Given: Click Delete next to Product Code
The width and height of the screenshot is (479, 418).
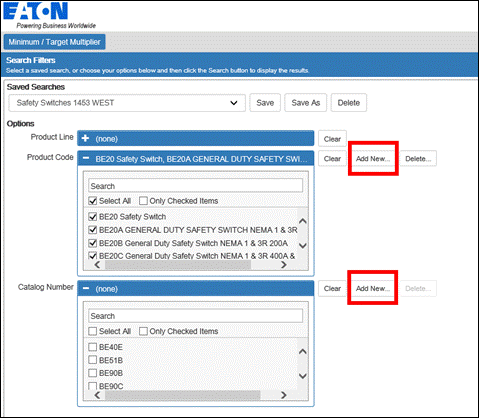Looking at the screenshot, I should pos(418,159).
